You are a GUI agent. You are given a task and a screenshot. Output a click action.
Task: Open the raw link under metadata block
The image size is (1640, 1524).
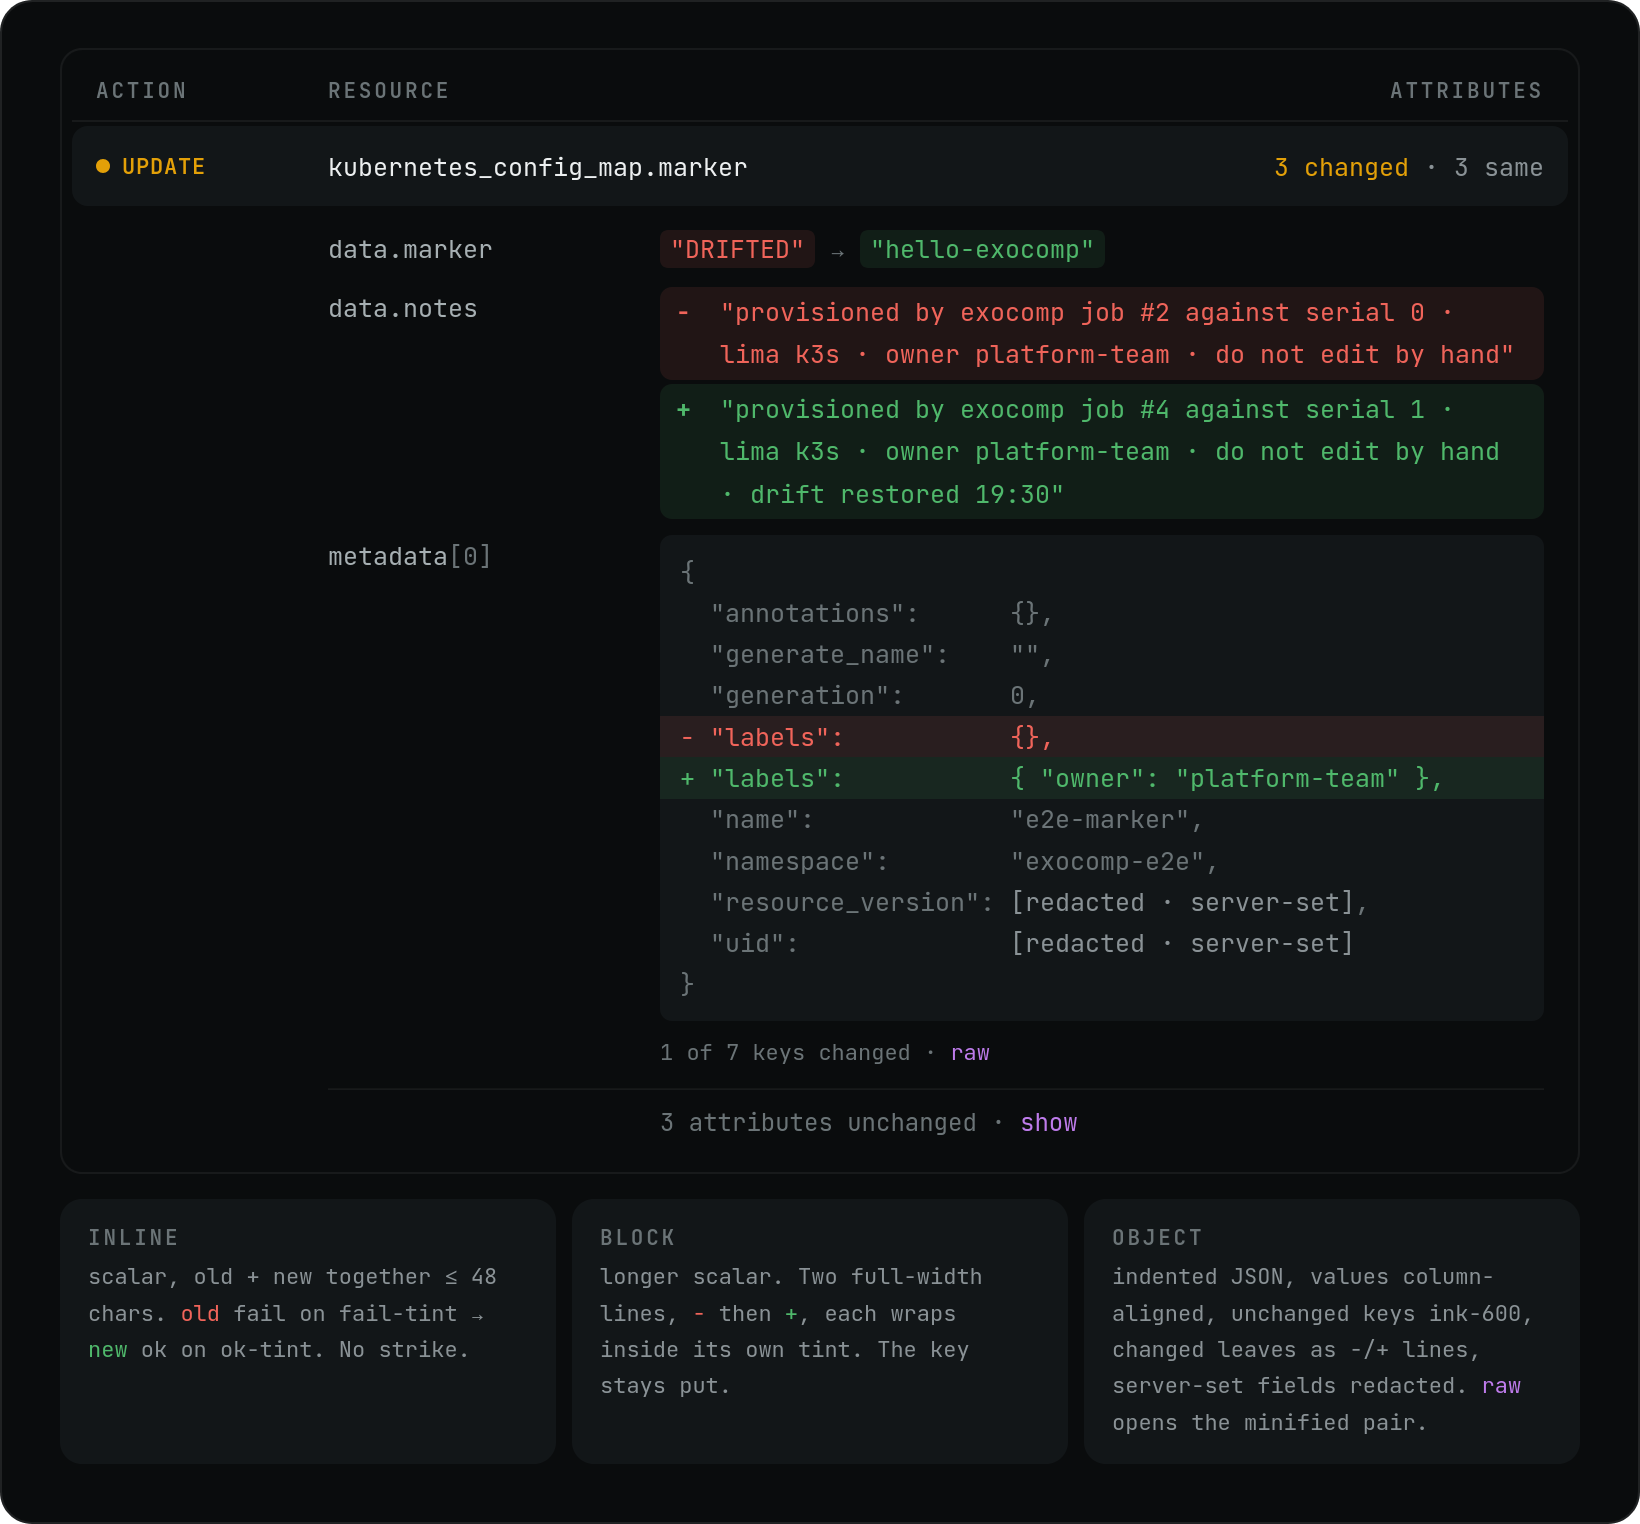(x=970, y=1053)
